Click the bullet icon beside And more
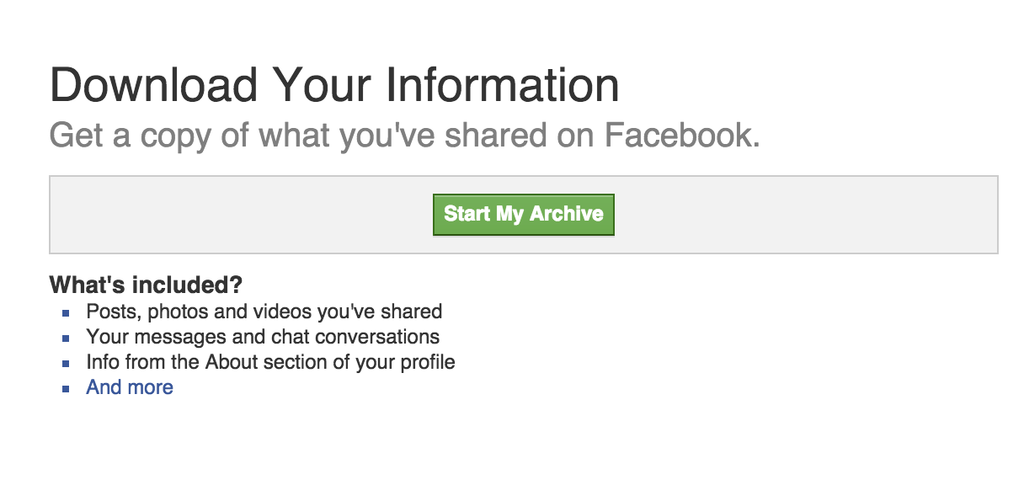Image resolution: width=1024 pixels, height=485 pixels. 66,388
